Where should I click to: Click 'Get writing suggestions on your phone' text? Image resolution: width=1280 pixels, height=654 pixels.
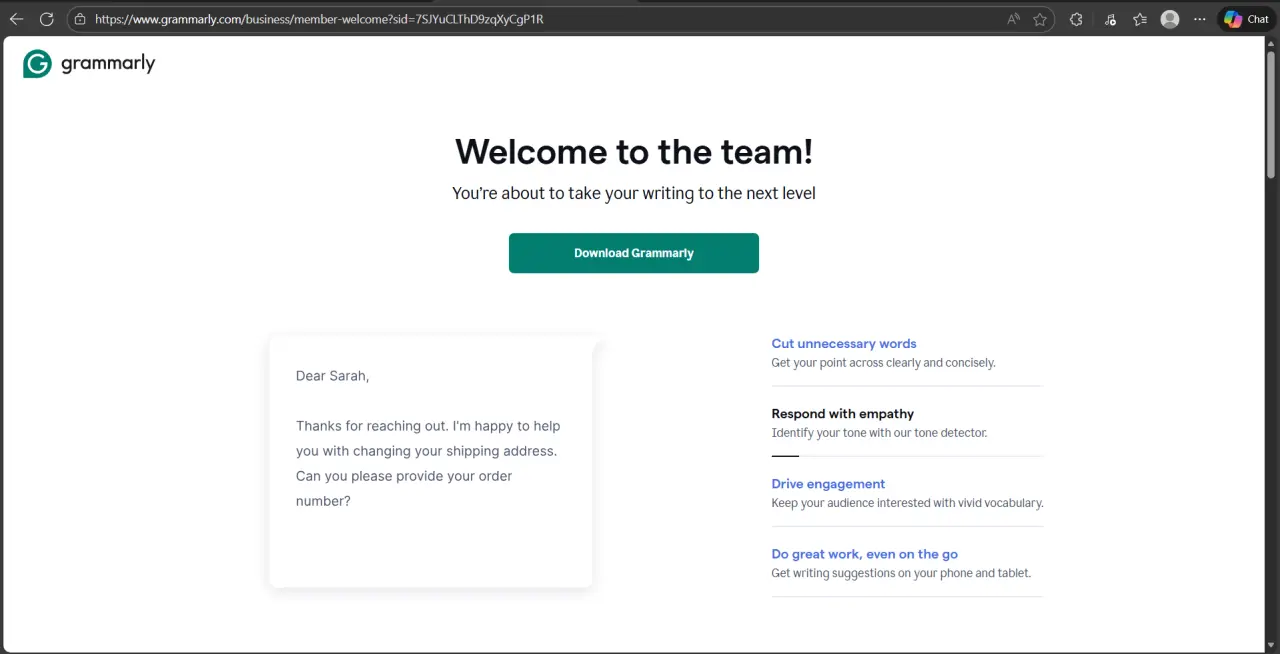901,573
